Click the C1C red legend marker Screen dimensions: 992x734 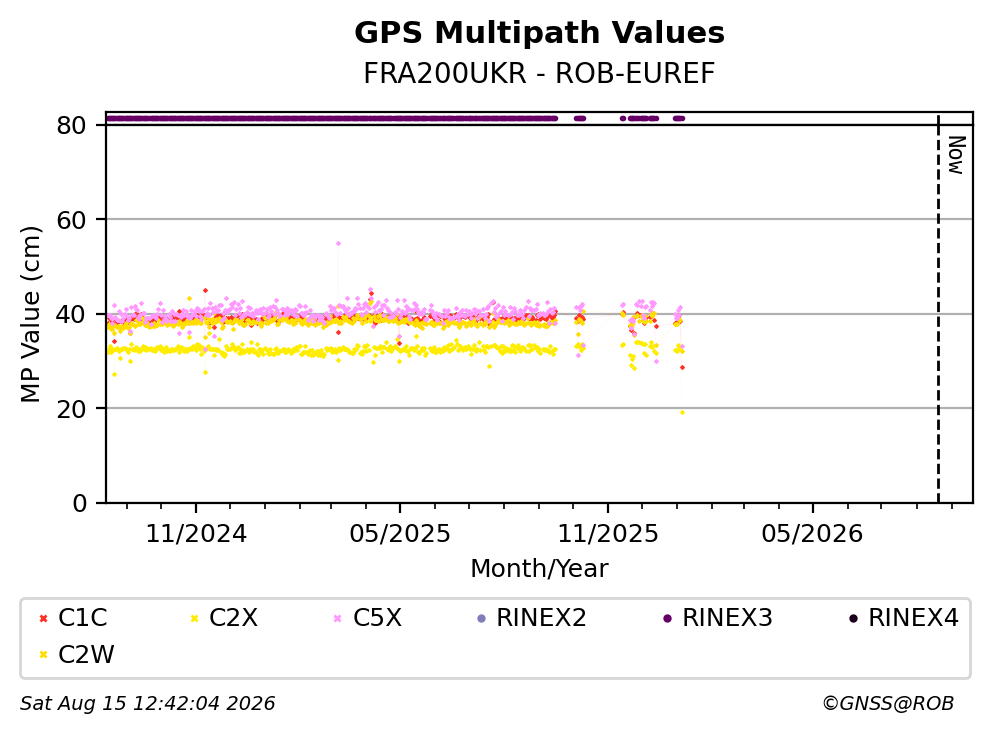[x=44, y=618]
